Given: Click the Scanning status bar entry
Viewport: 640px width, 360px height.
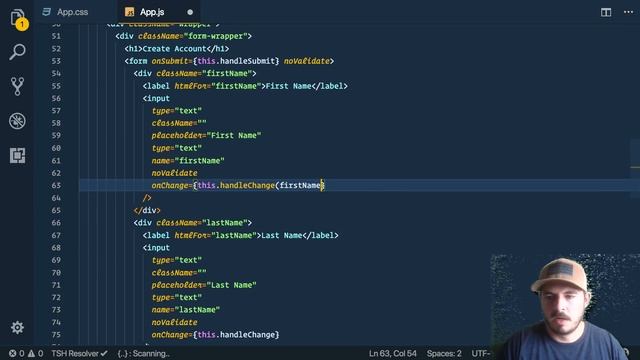Looking at the screenshot, I should (x=143, y=353).
